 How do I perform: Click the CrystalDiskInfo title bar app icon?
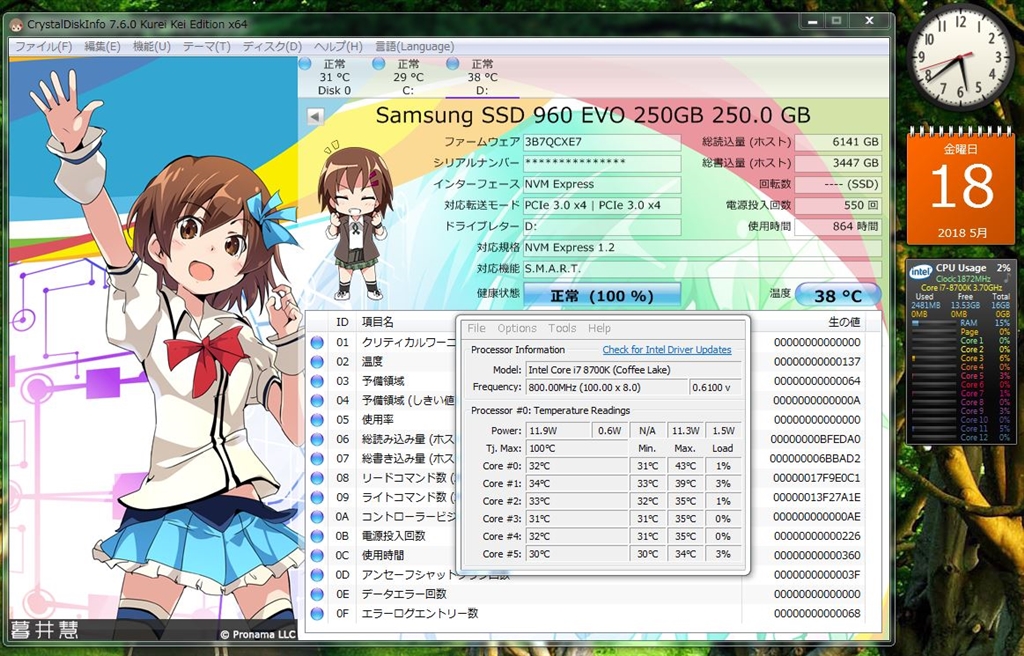pyautogui.click(x=17, y=24)
